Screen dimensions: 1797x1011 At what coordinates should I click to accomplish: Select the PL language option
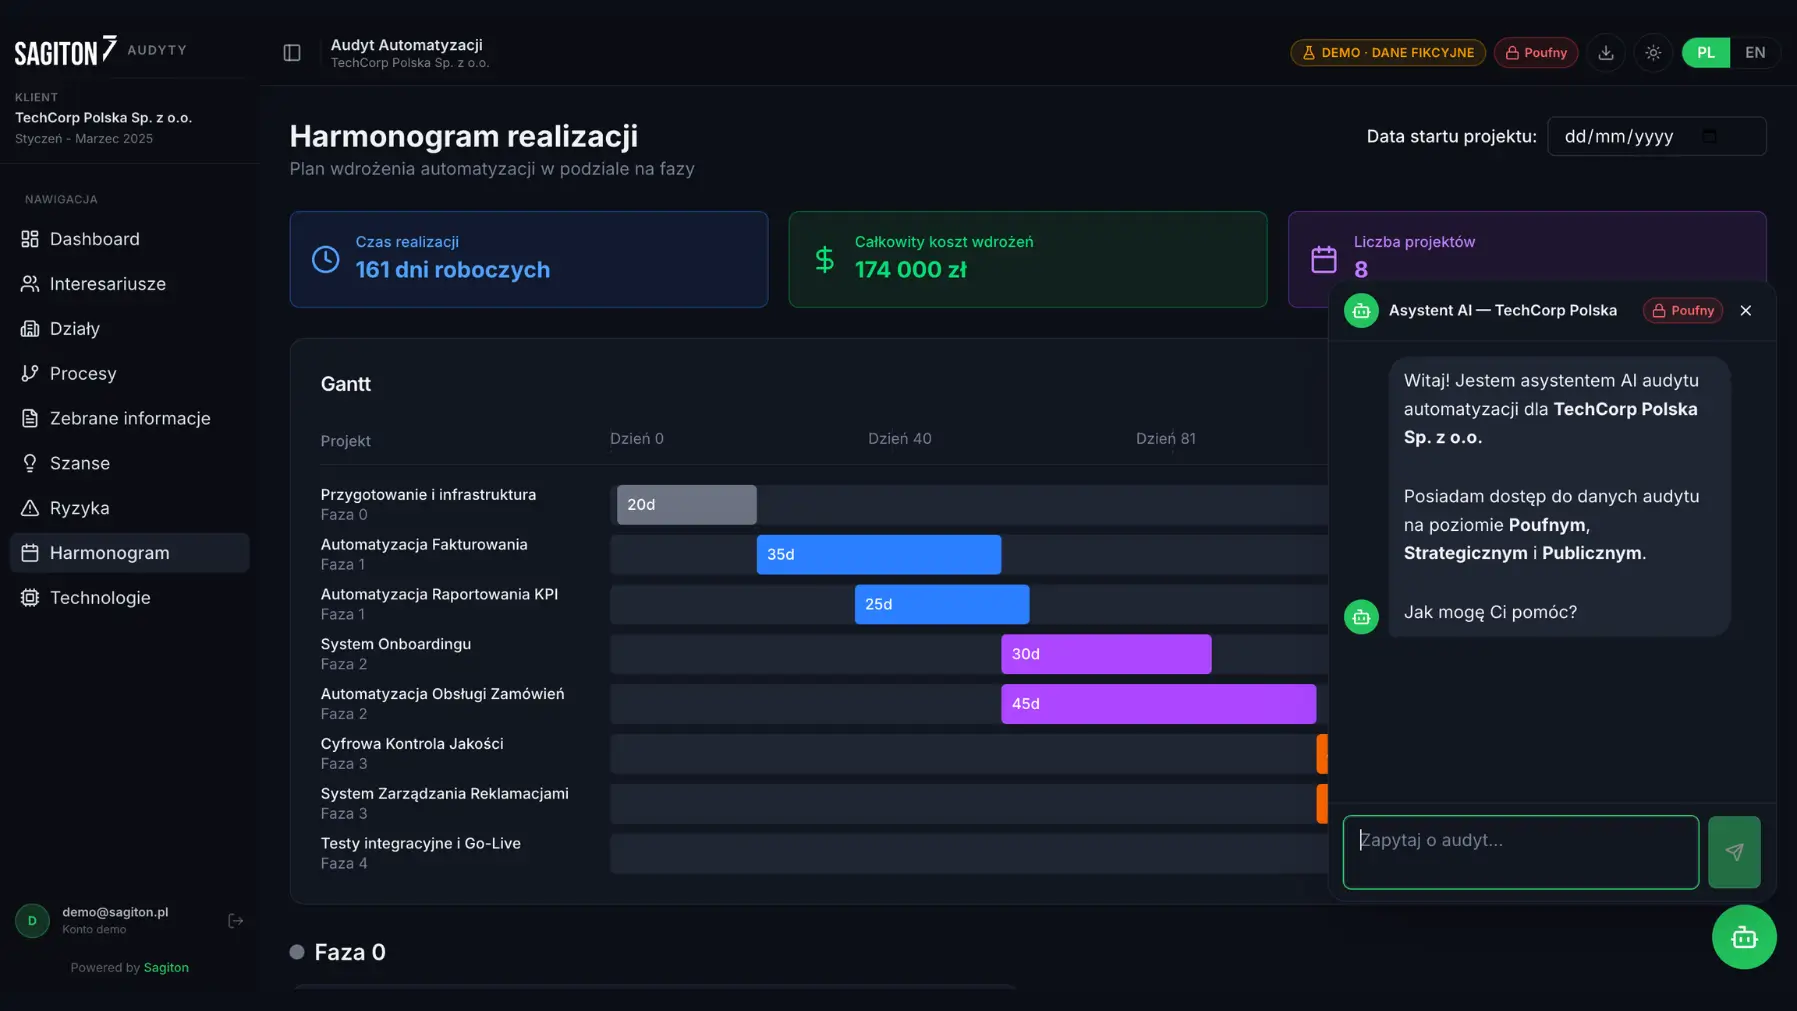1706,52
